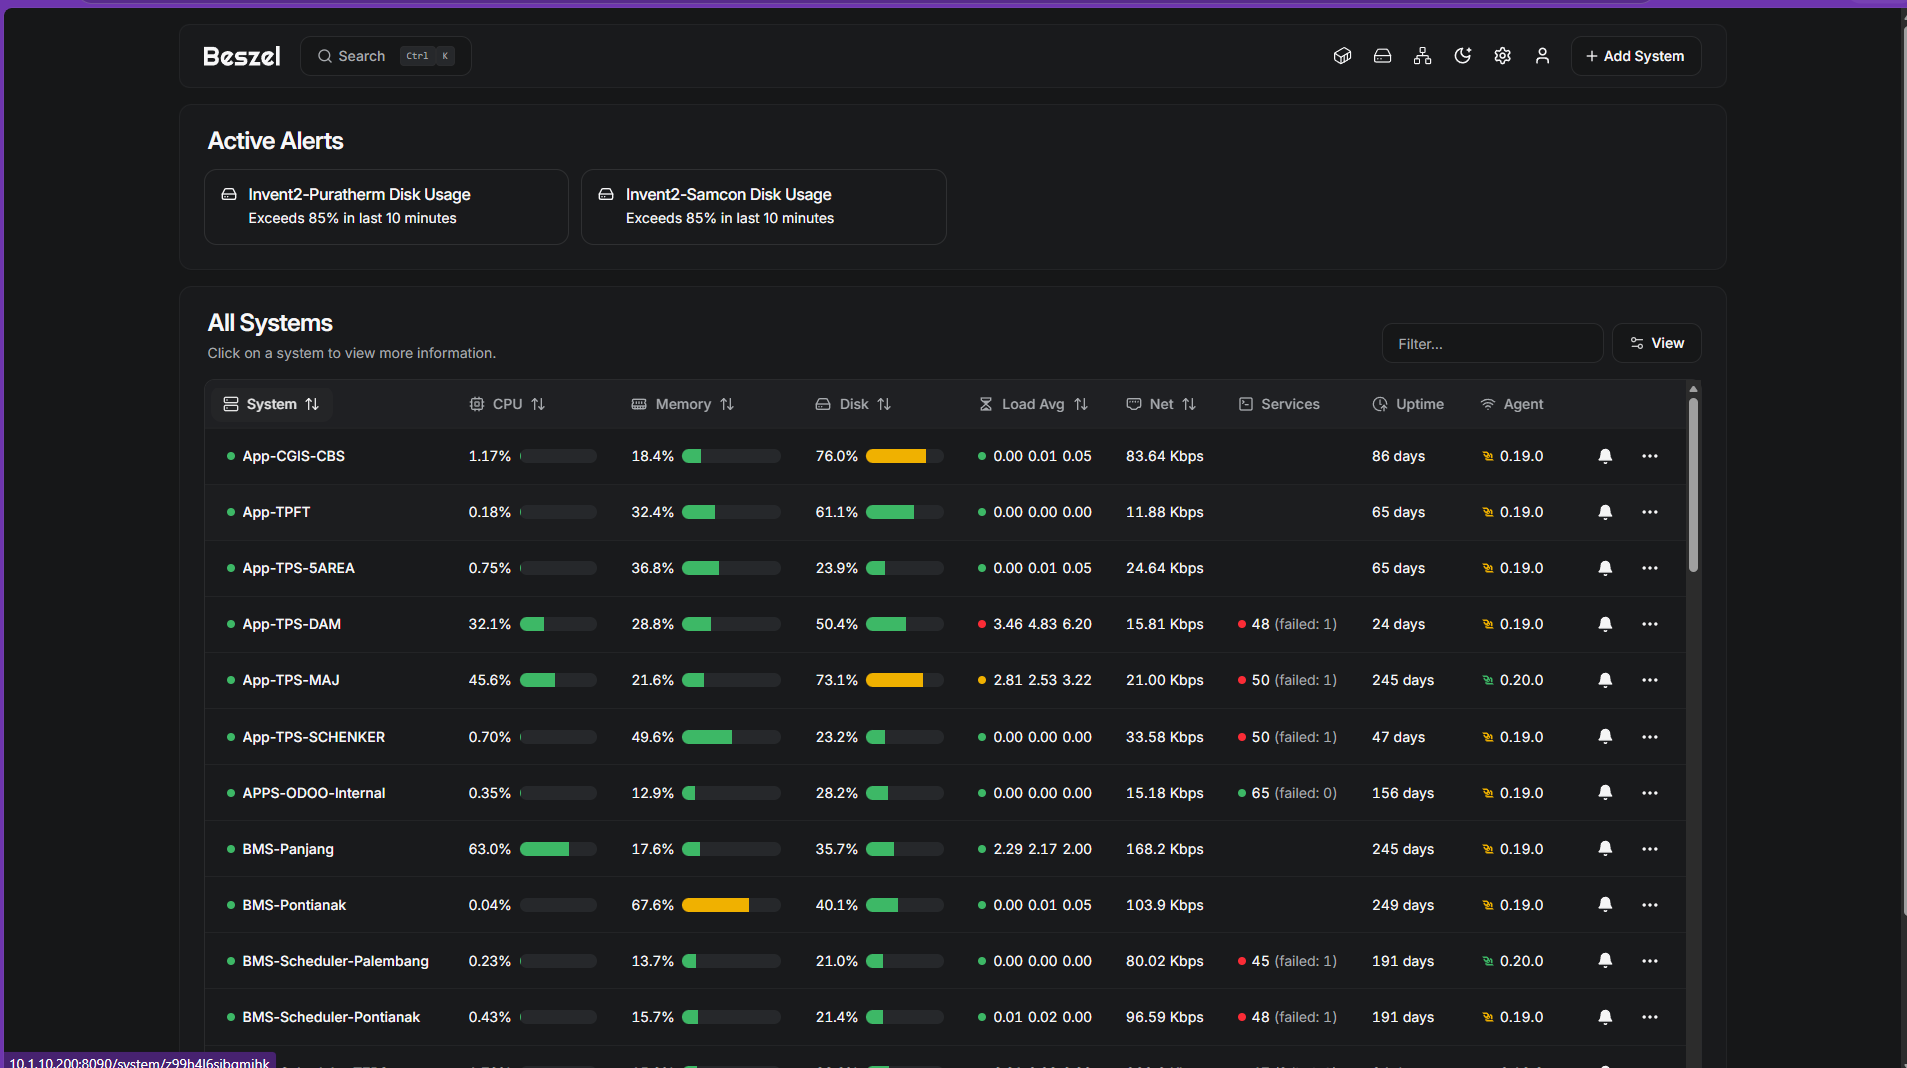Click '168.2 Kbps' net value

click(x=1164, y=849)
